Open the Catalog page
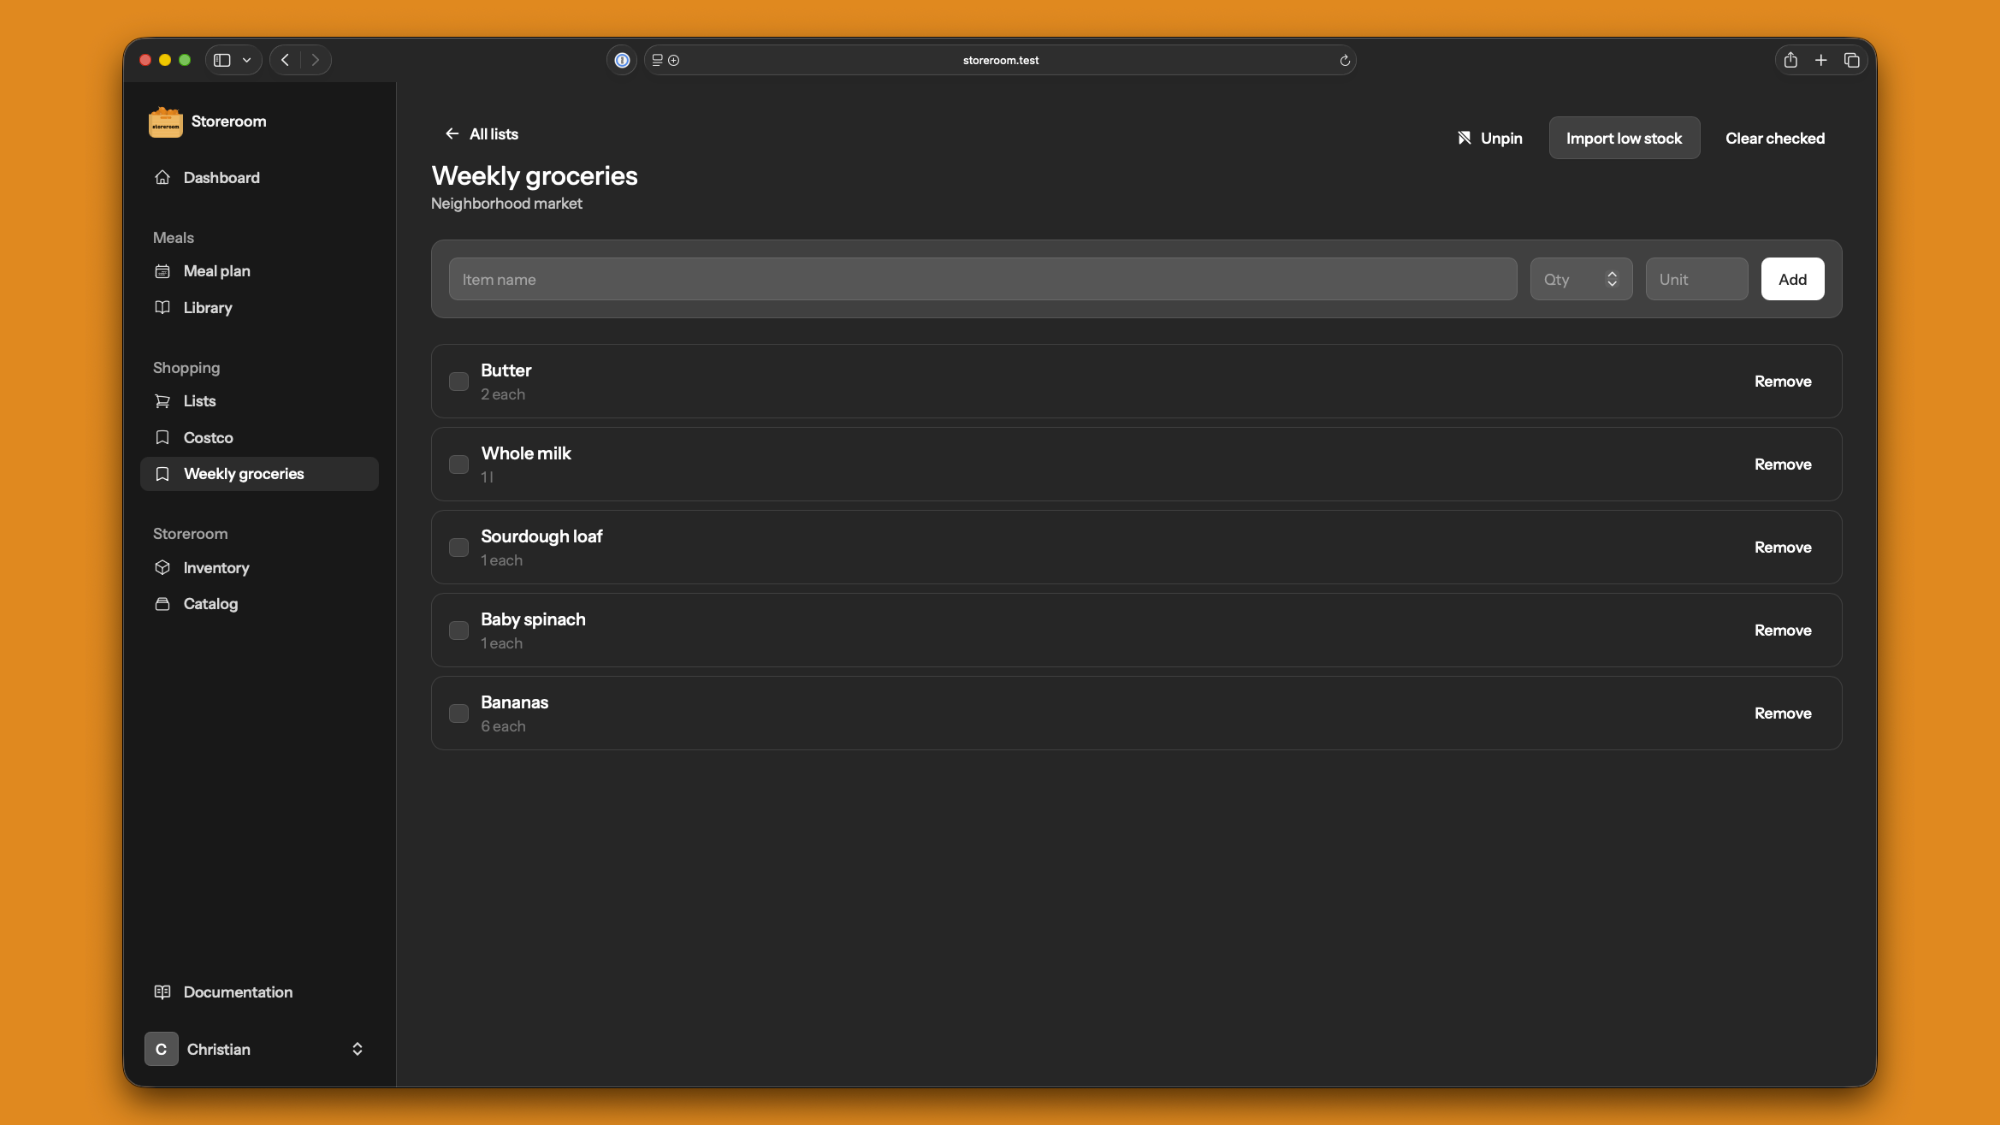The width and height of the screenshot is (2000, 1125). (x=259, y=604)
